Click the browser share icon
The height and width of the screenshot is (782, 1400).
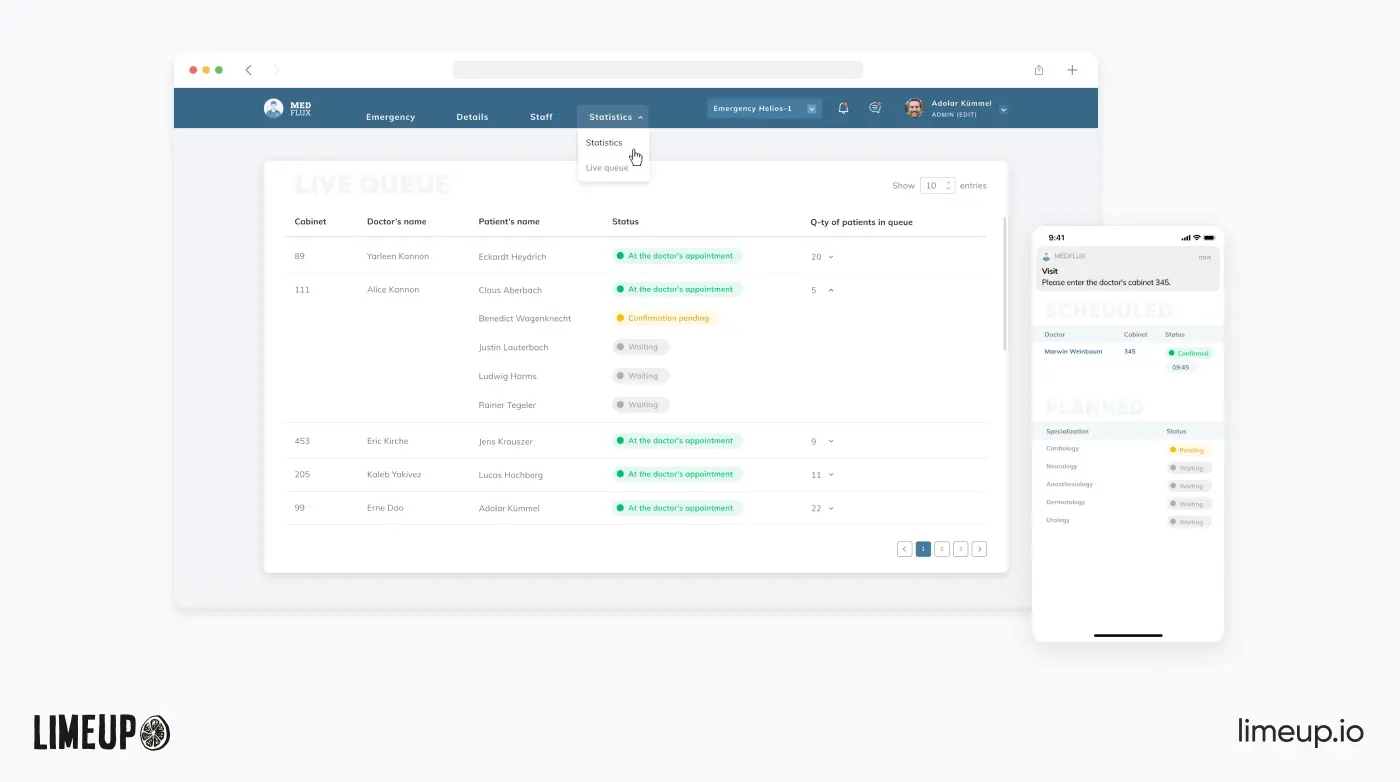click(1038, 70)
